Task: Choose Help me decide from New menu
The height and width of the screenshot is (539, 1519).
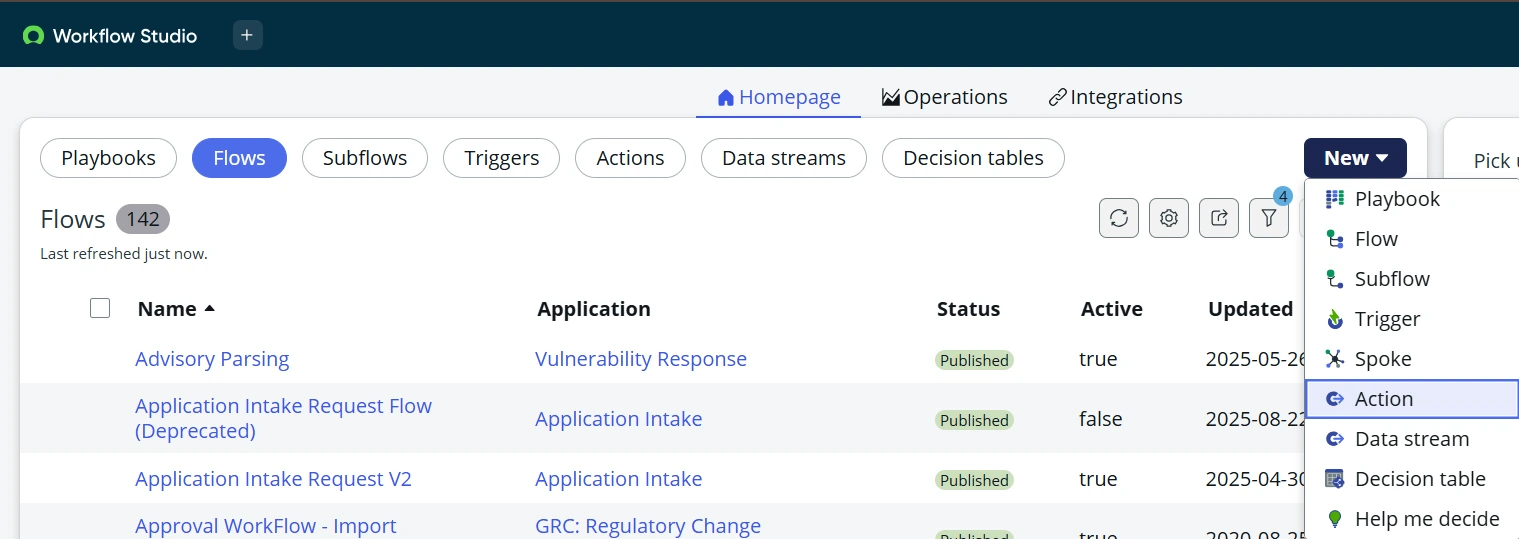Action: 1412,519
